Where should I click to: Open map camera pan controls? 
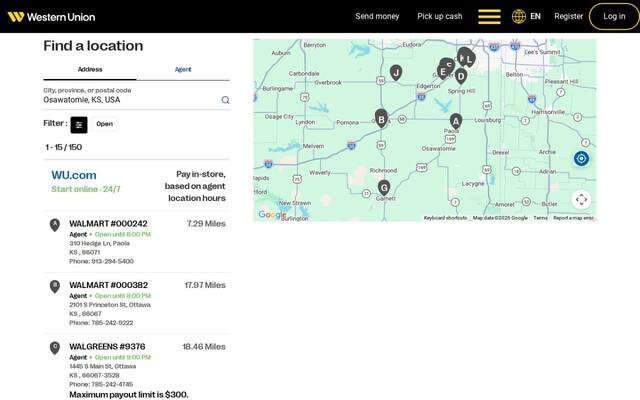(581, 200)
